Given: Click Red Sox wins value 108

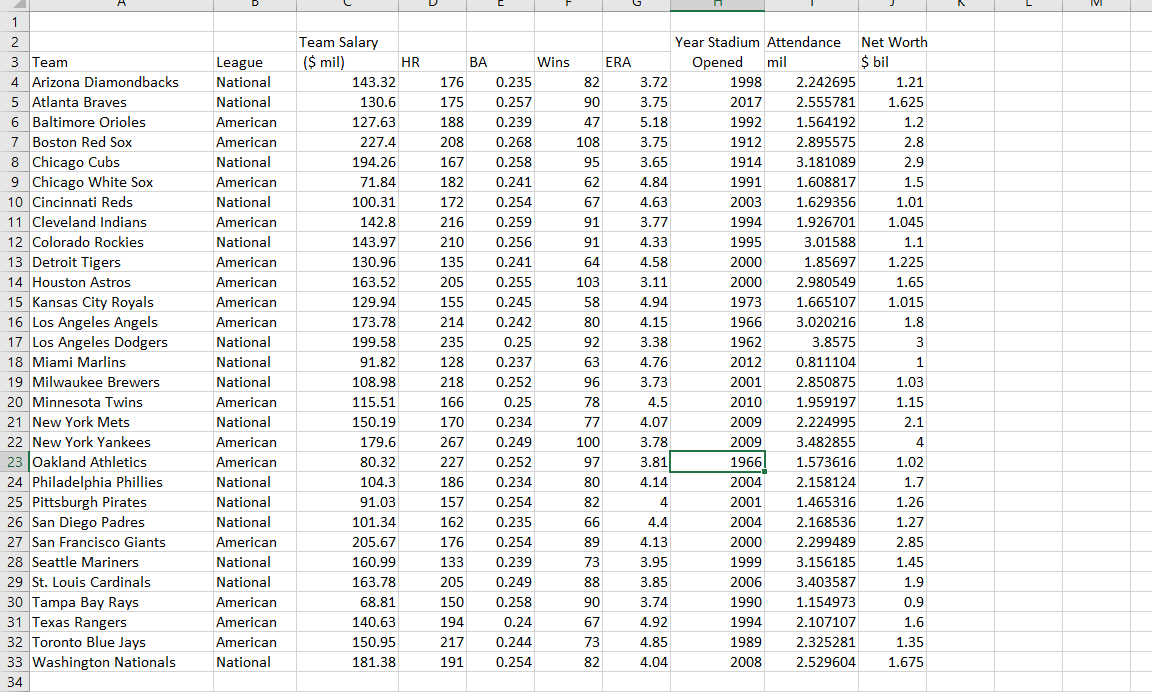Looking at the screenshot, I should click(x=569, y=142).
